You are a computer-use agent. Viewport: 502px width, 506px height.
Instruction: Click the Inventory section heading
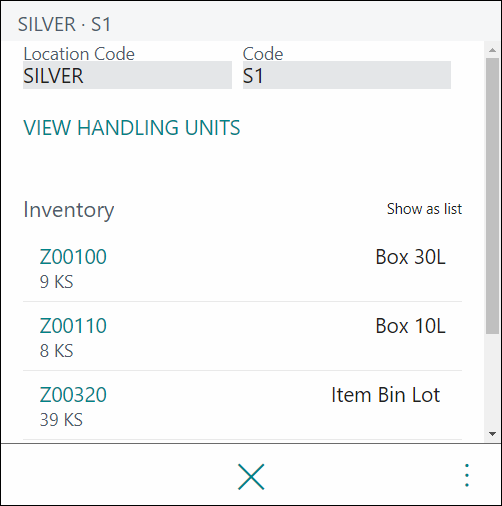click(x=69, y=210)
